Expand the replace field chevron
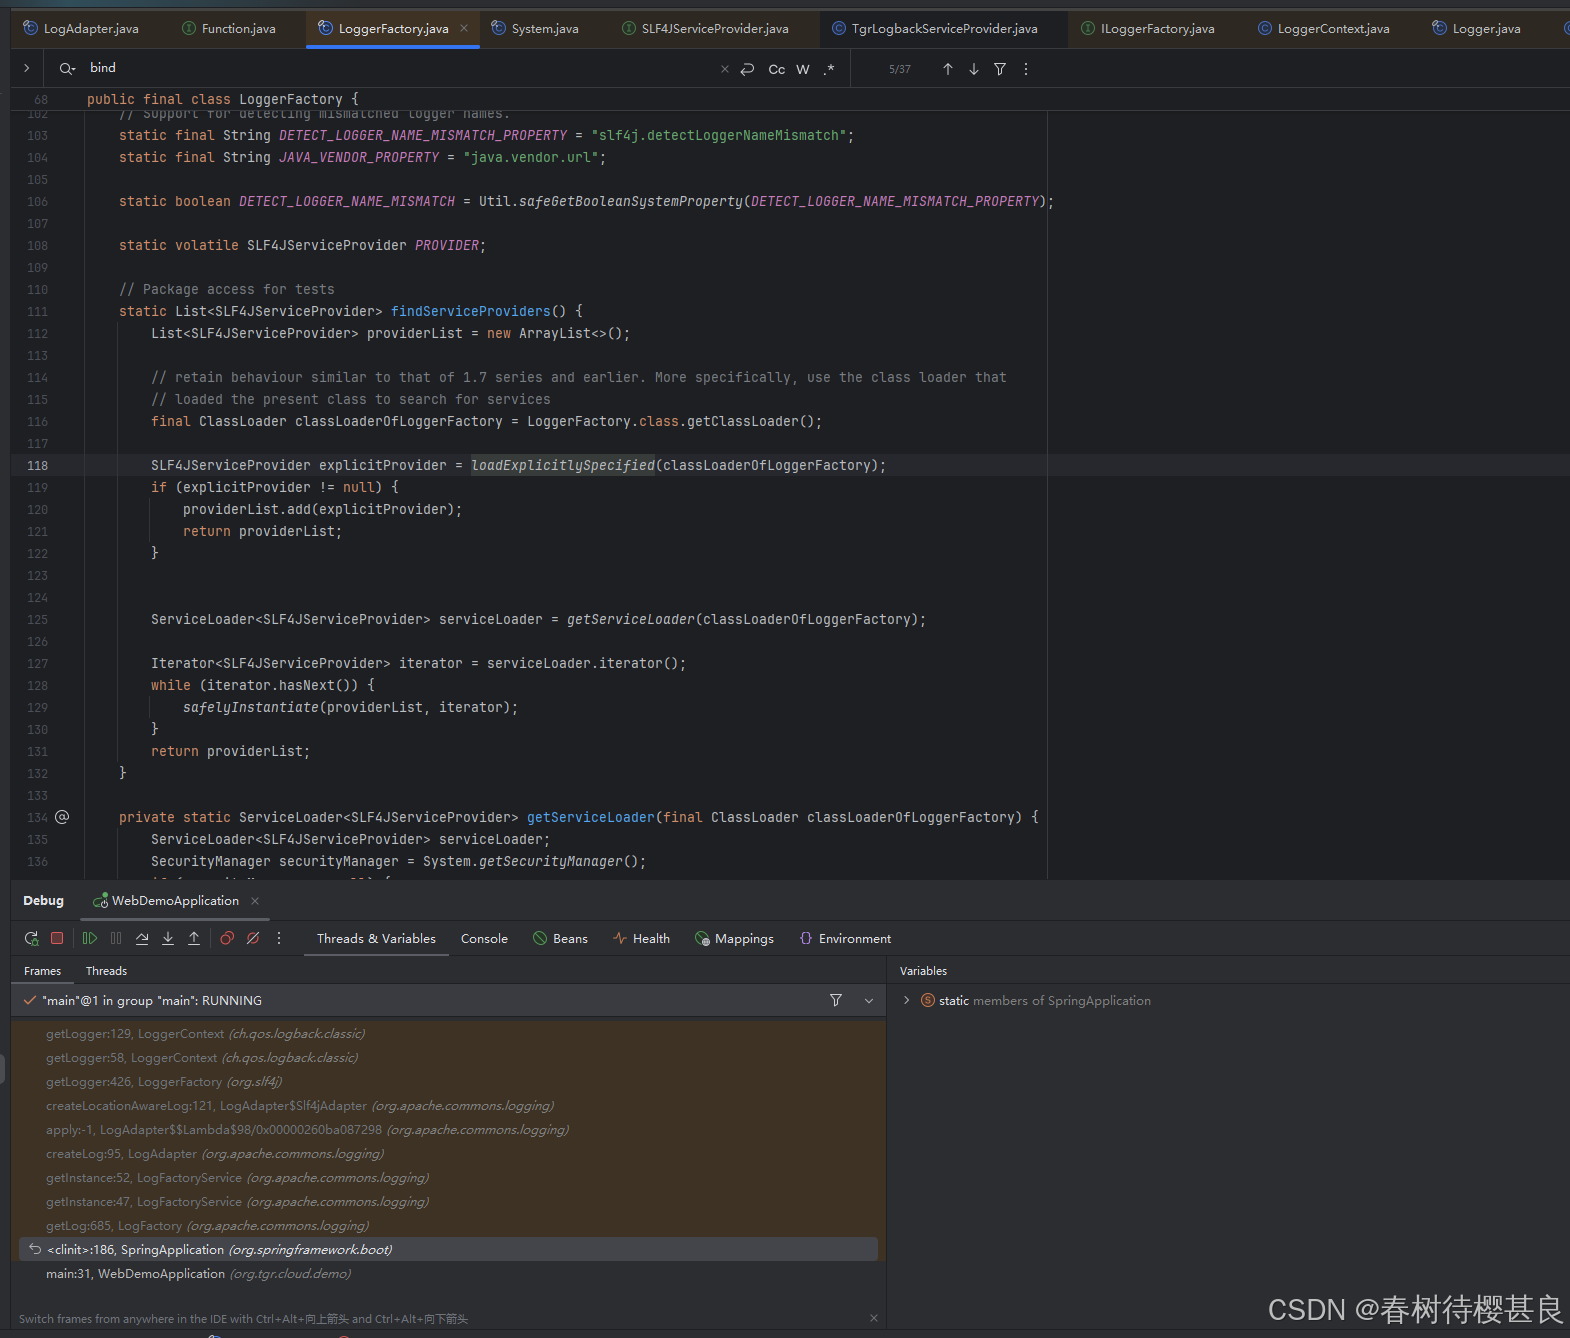Screen dimensions: 1570x1338 pyautogui.click(x=26, y=68)
